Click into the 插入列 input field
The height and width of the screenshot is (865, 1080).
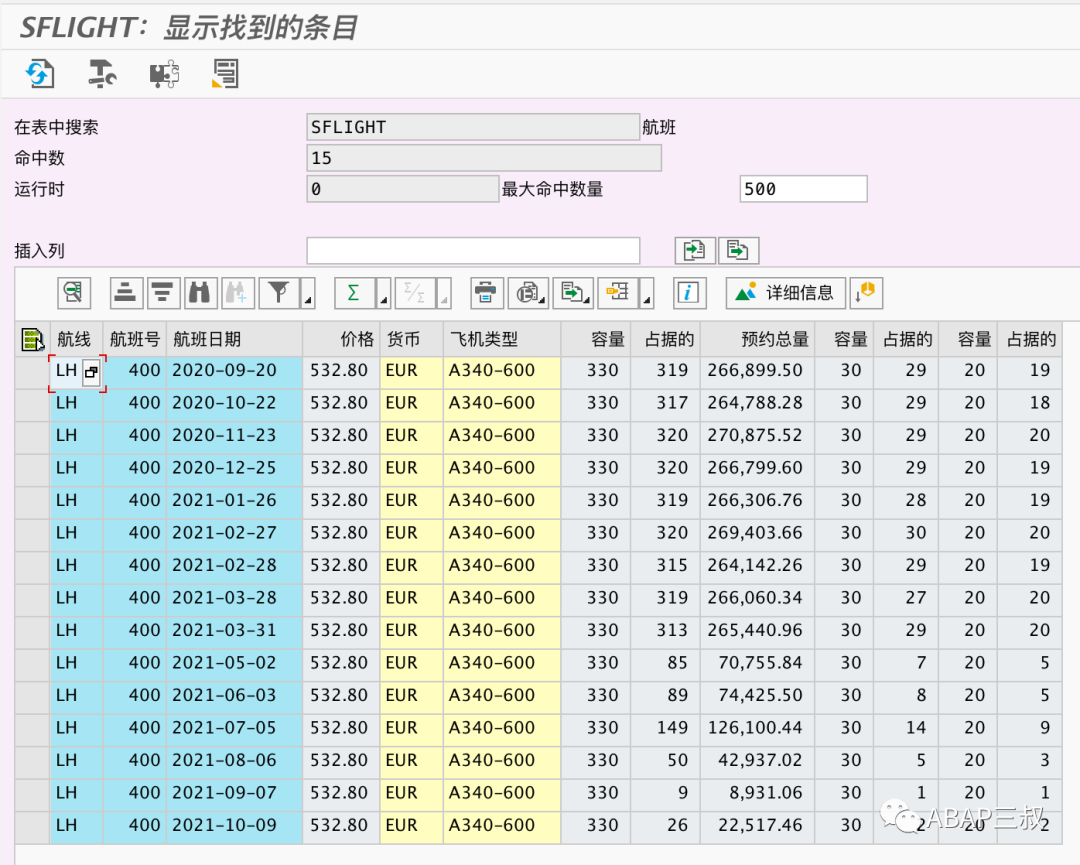[x=473, y=251]
